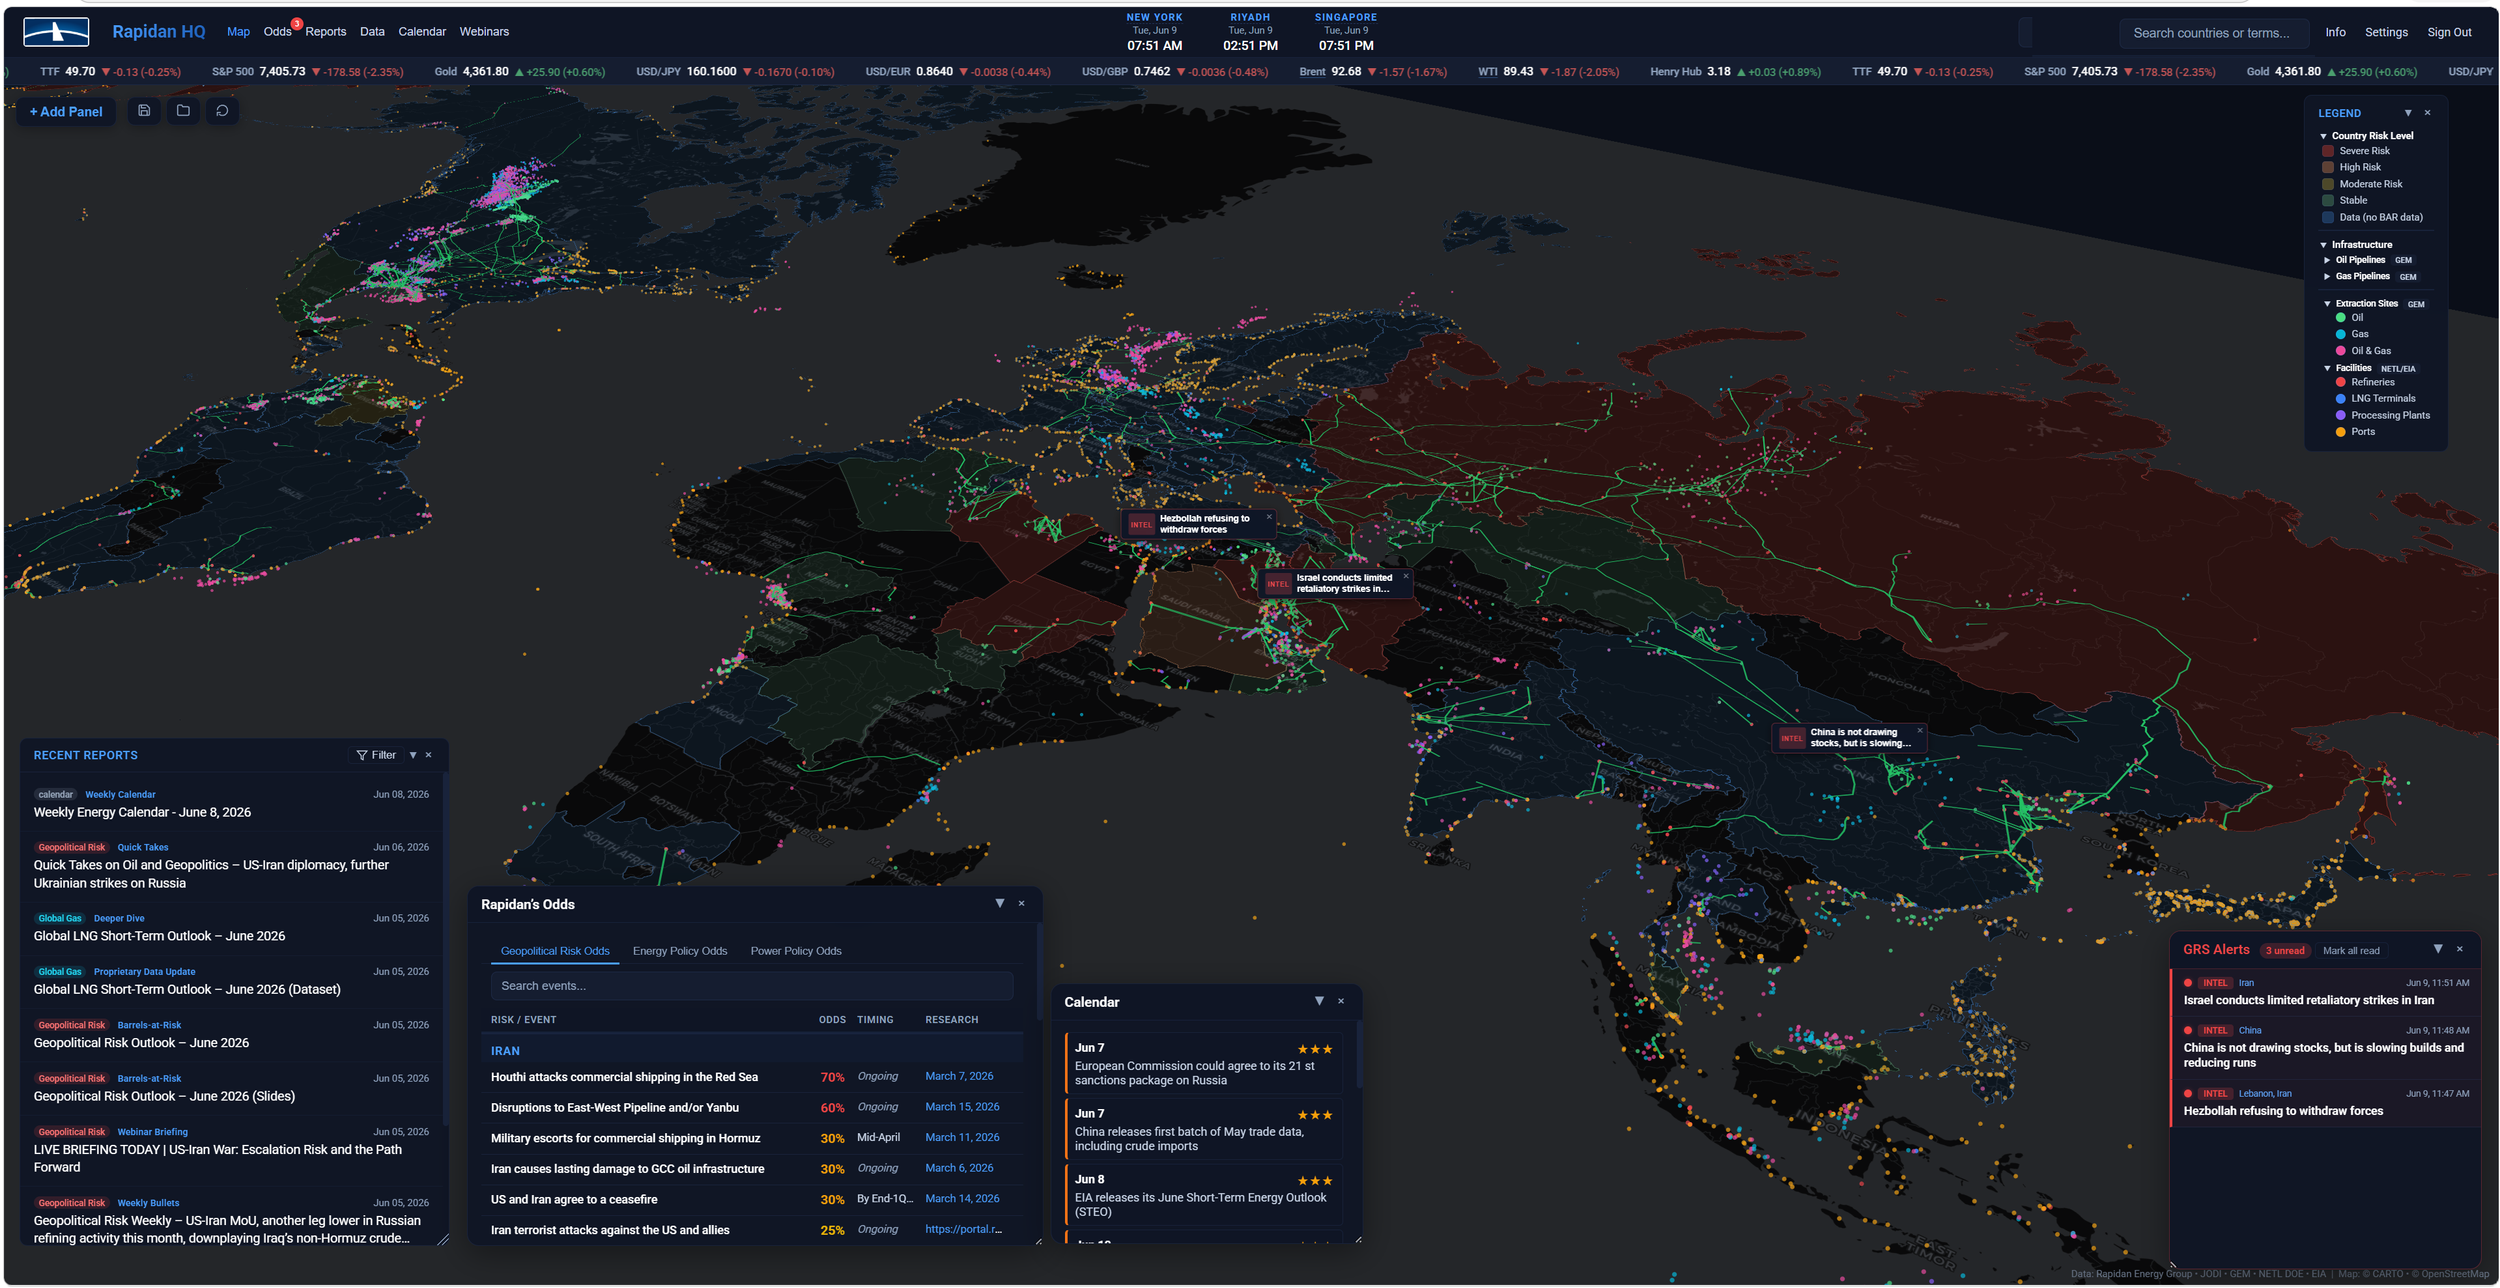Click the Severe Risk color swatch
Viewport: 2500px width, 1288px height.
(2328, 151)
